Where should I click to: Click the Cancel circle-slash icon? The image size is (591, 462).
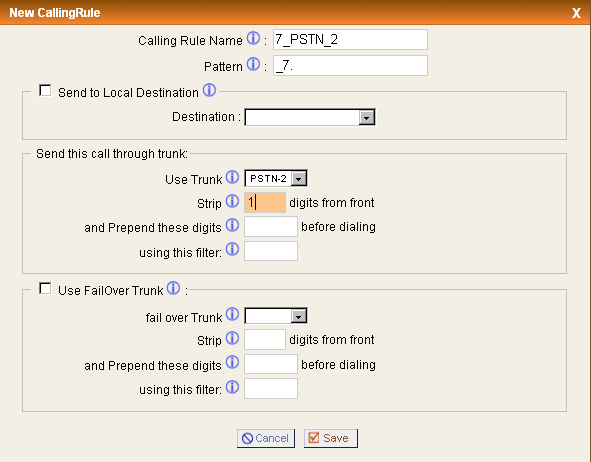click(247, 438)
